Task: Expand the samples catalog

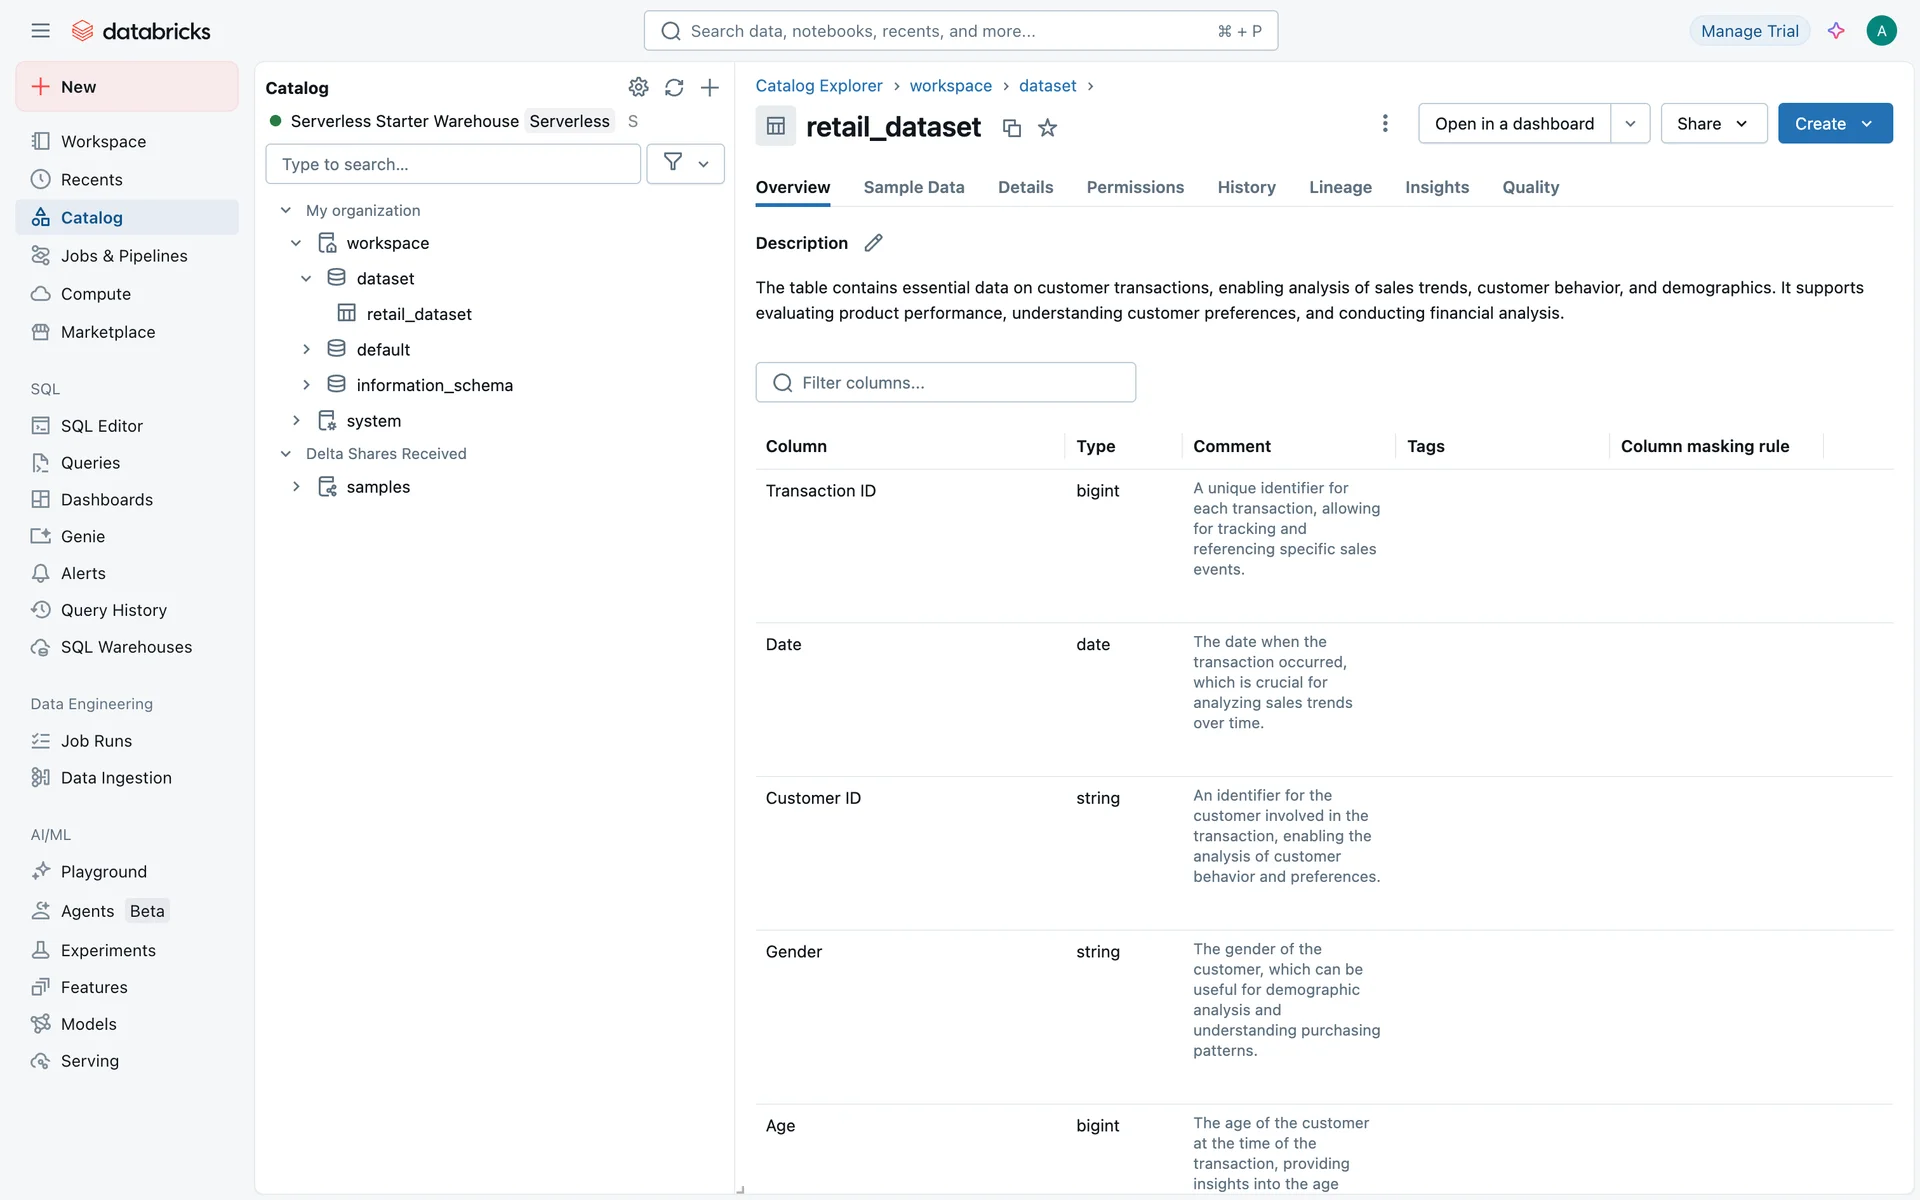Action: [296, 487]
